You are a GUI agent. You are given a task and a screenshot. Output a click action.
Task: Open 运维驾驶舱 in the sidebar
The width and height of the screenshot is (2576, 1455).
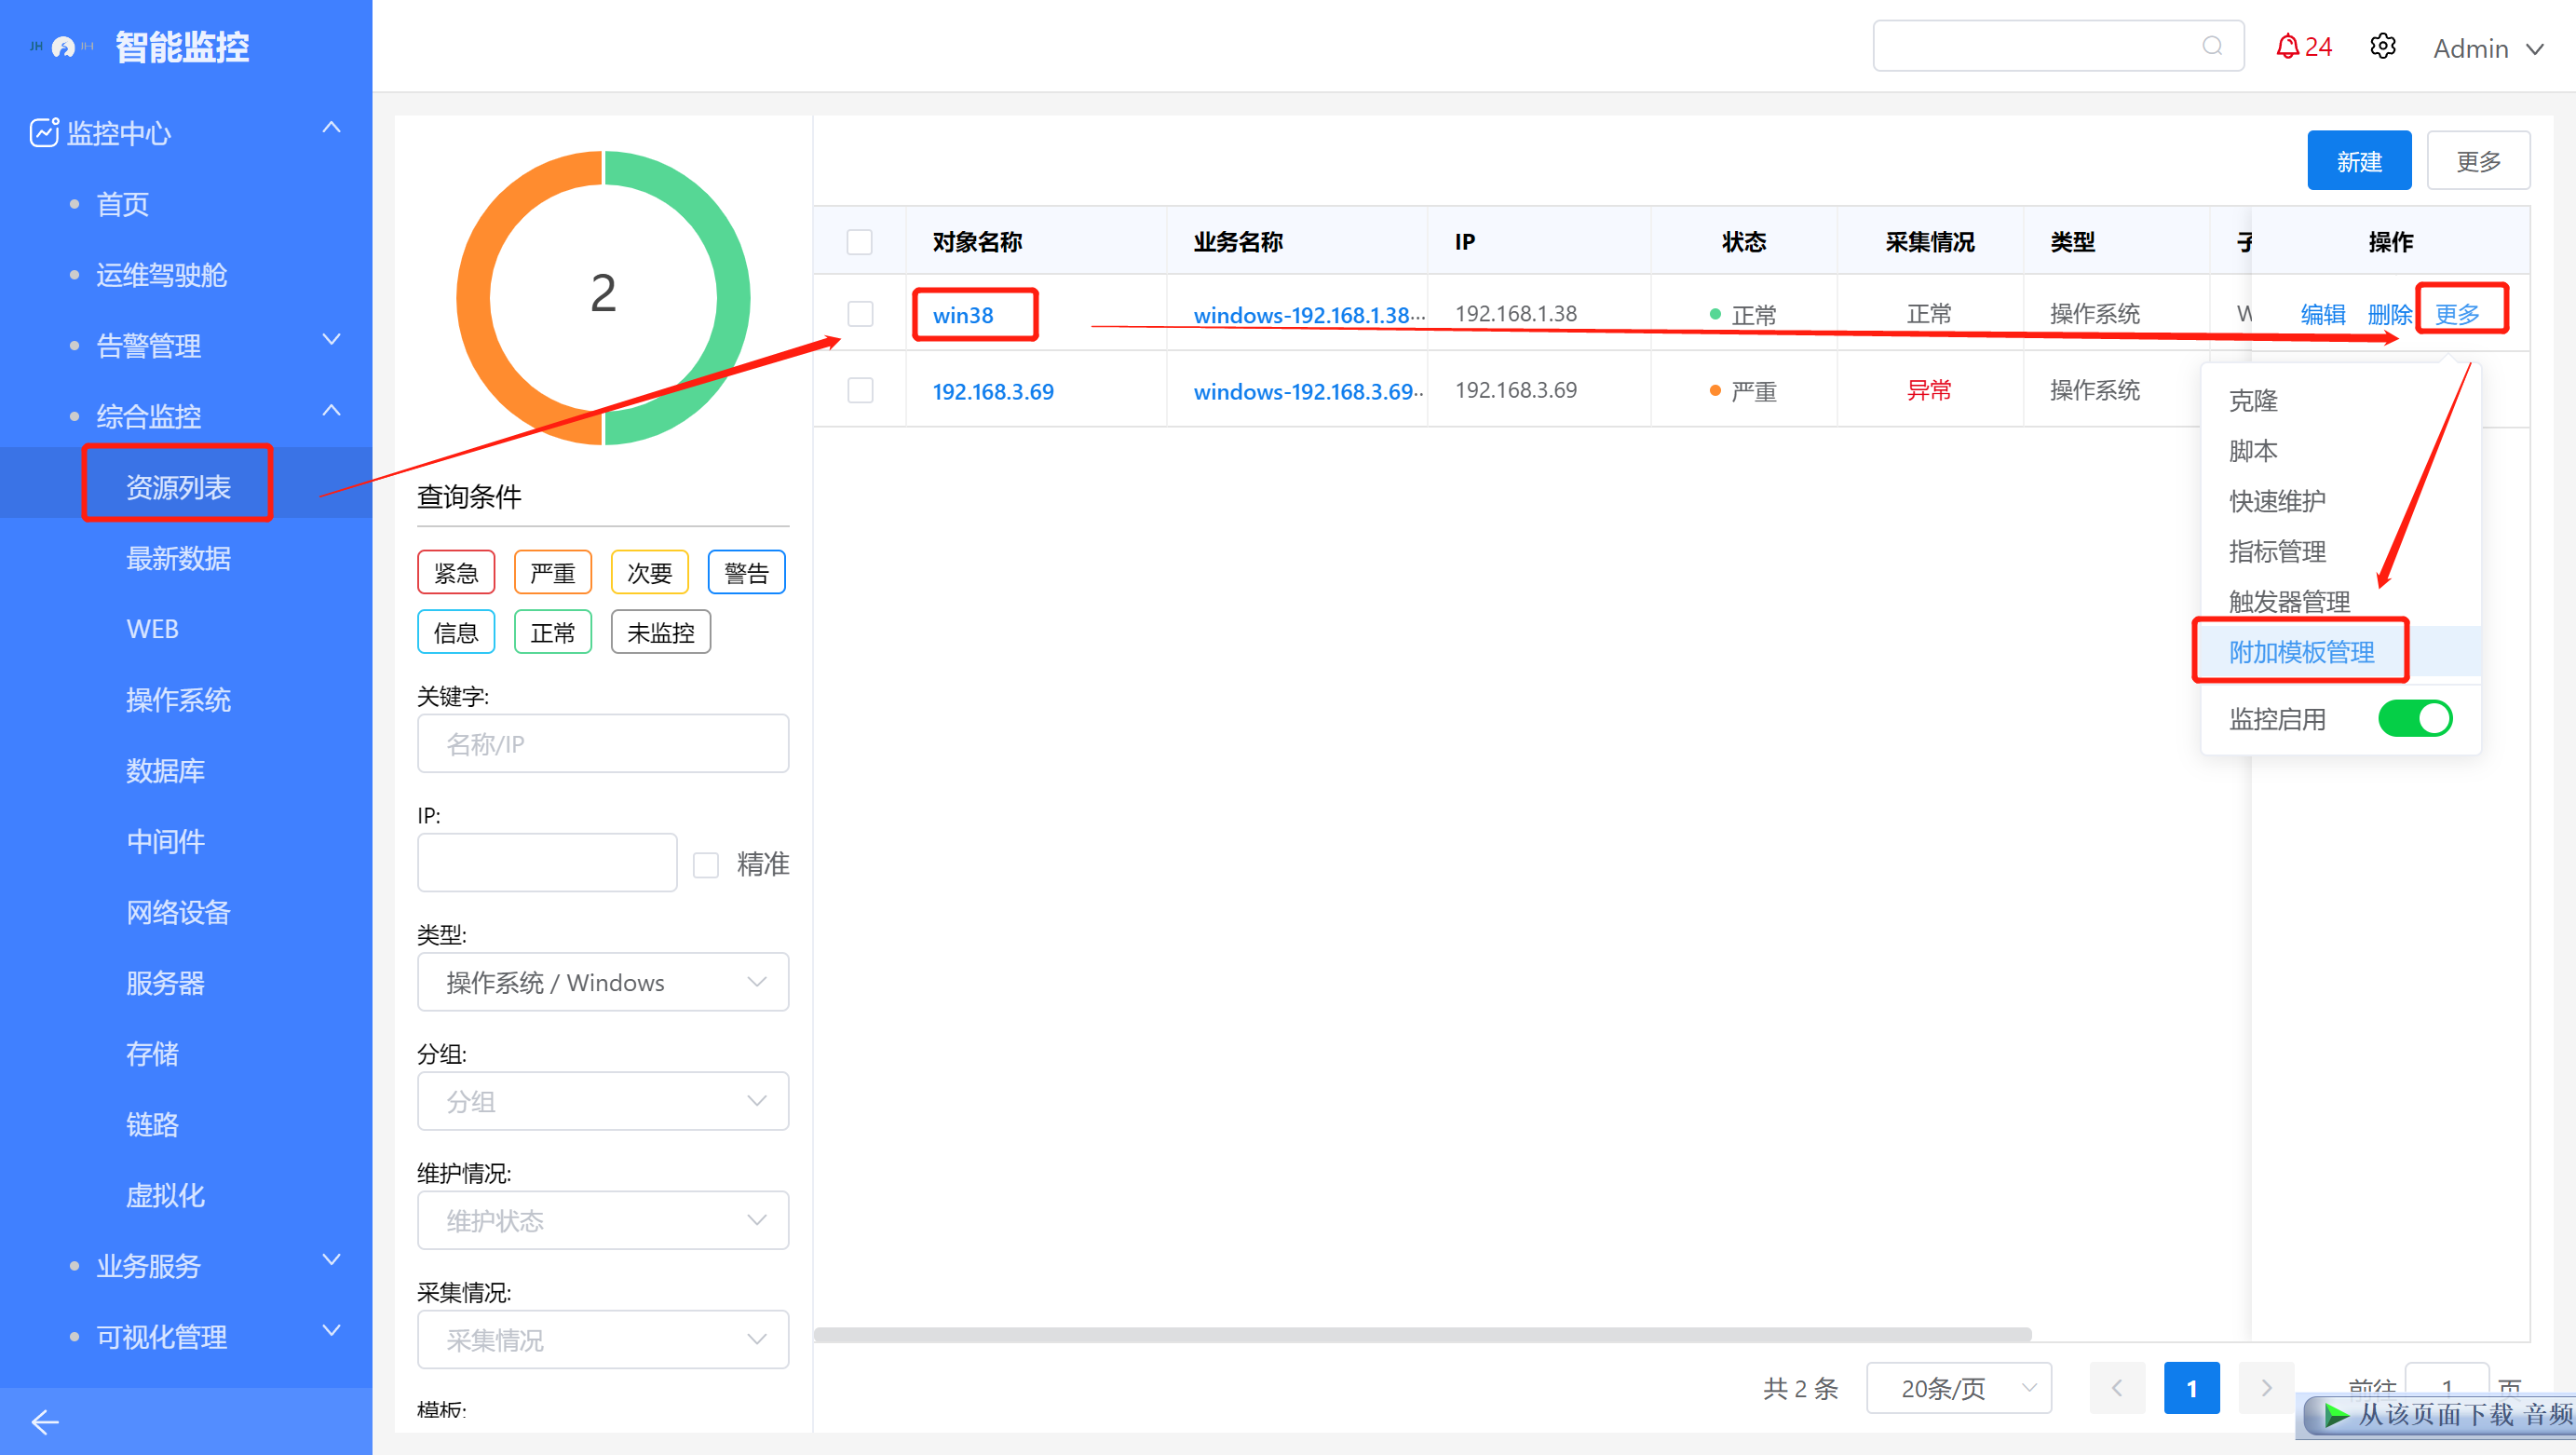tap(161, 275)
